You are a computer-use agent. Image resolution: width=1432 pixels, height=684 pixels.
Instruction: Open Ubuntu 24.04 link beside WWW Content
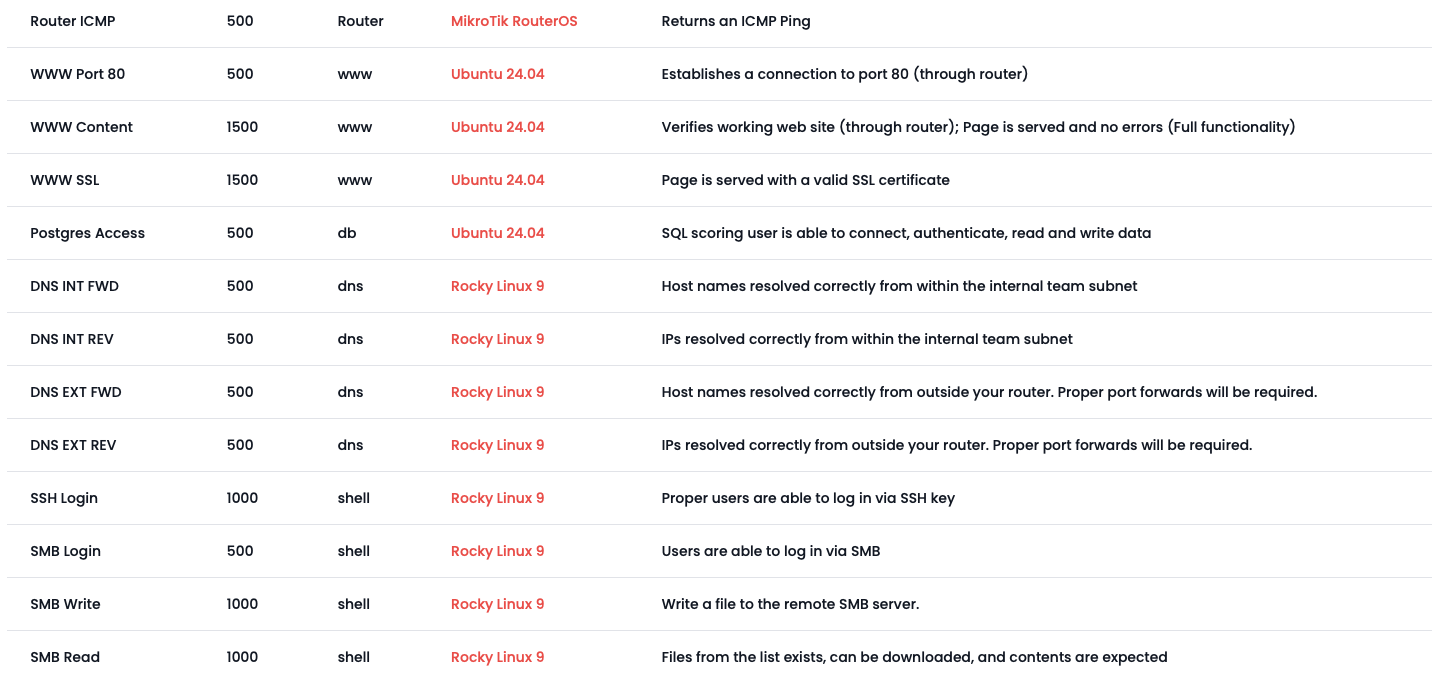497,127
